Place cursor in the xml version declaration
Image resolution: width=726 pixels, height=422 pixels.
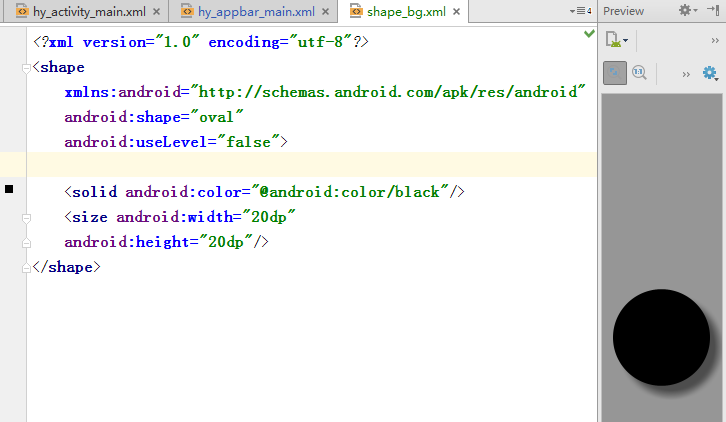(x=201, y=42)
